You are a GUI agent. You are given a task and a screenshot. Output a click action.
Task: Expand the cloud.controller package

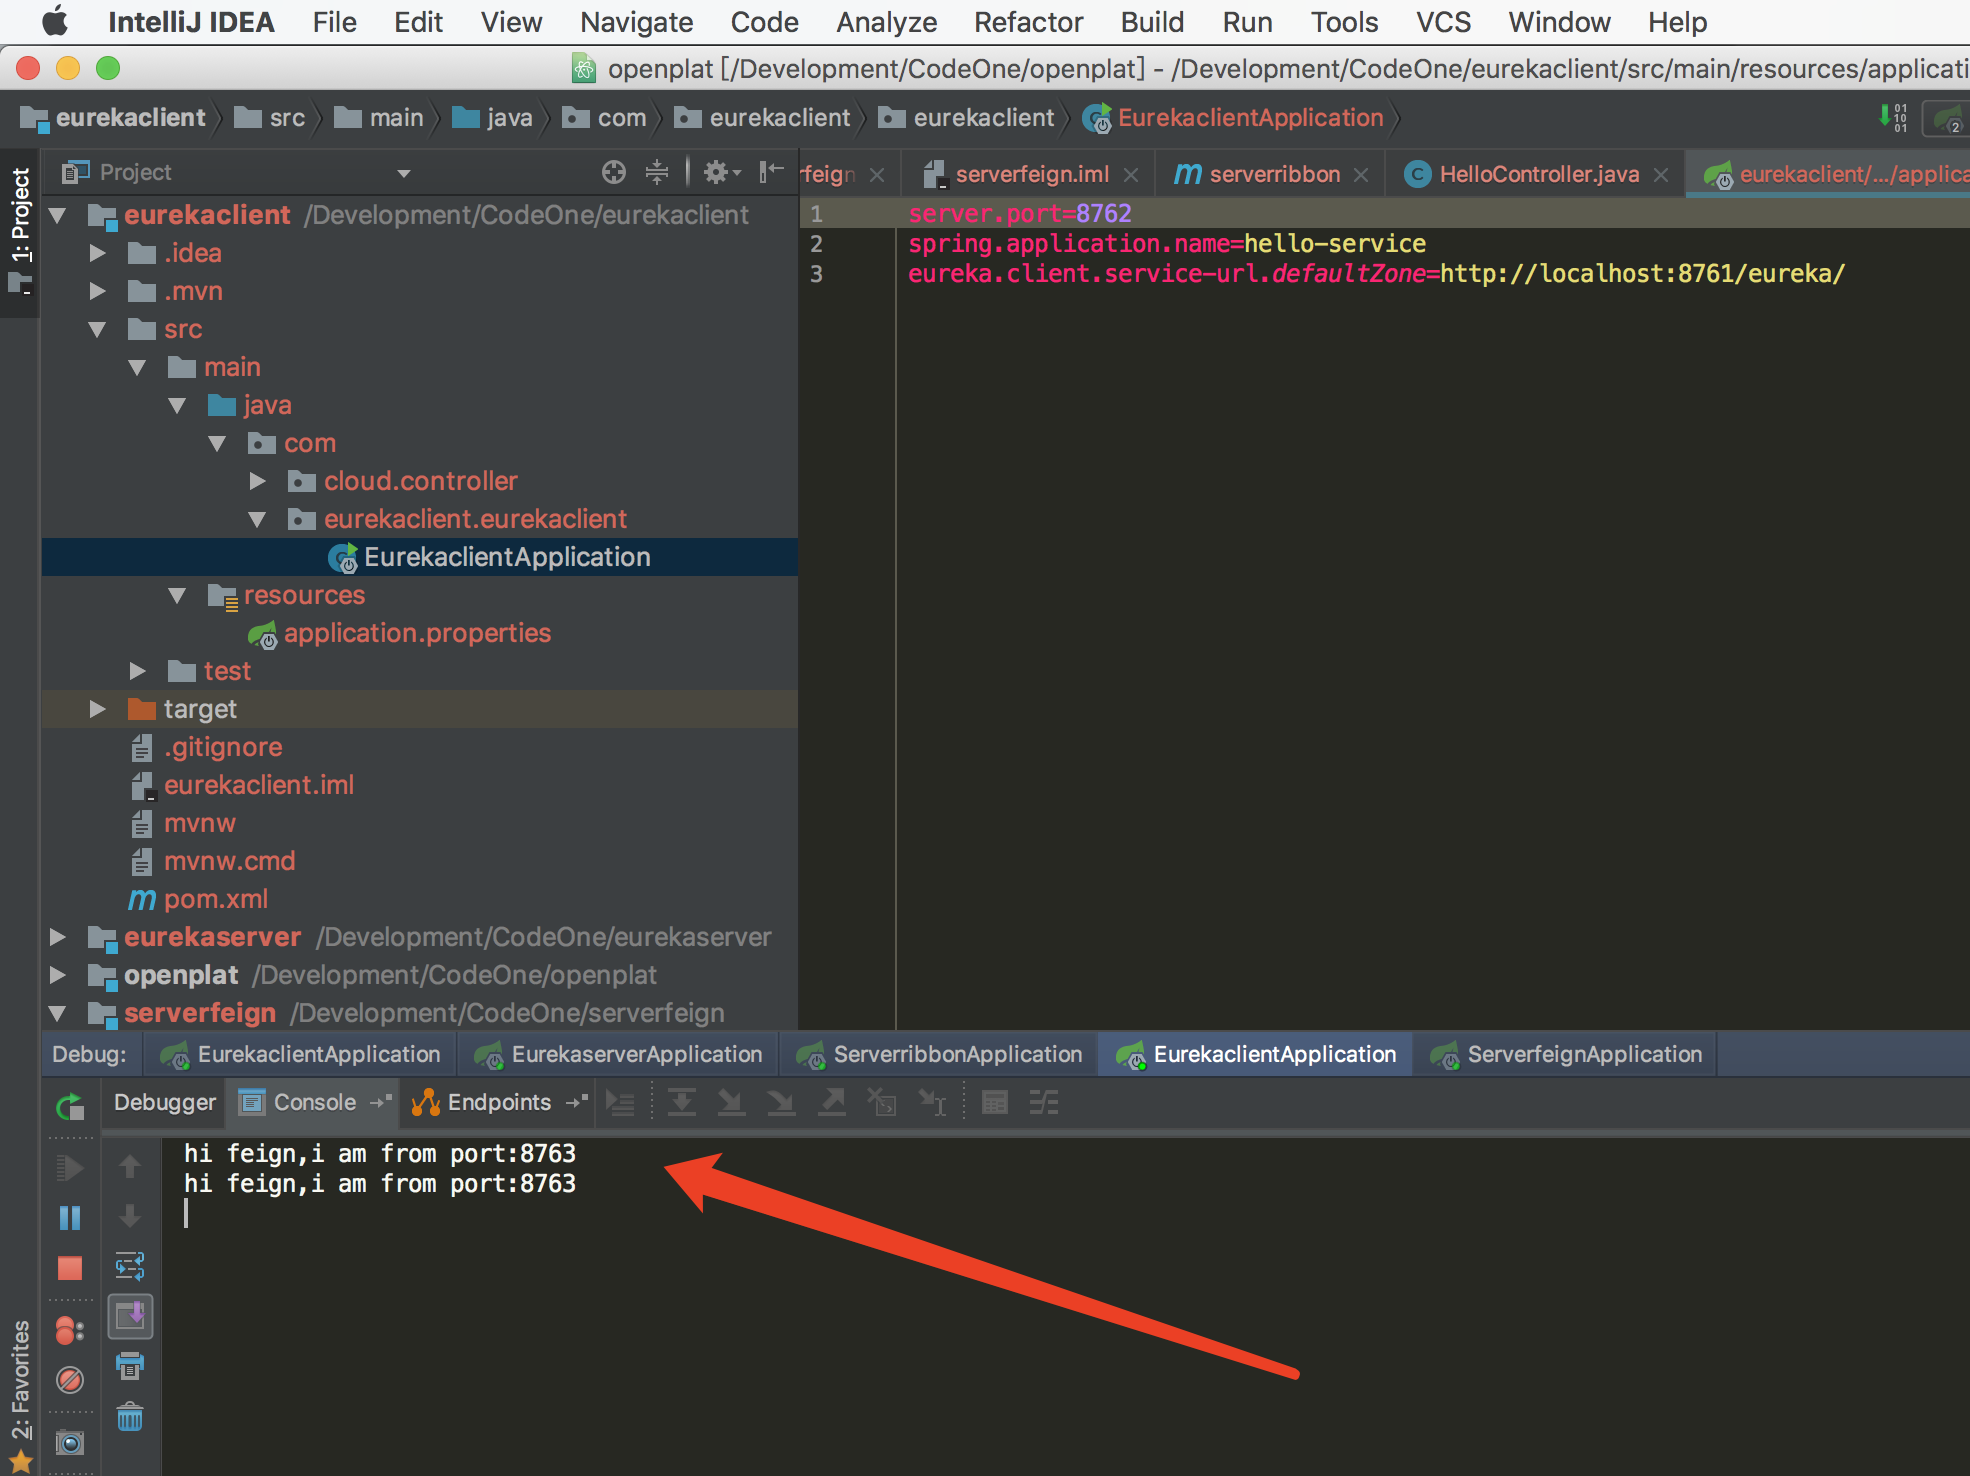[x=257, y=481]
